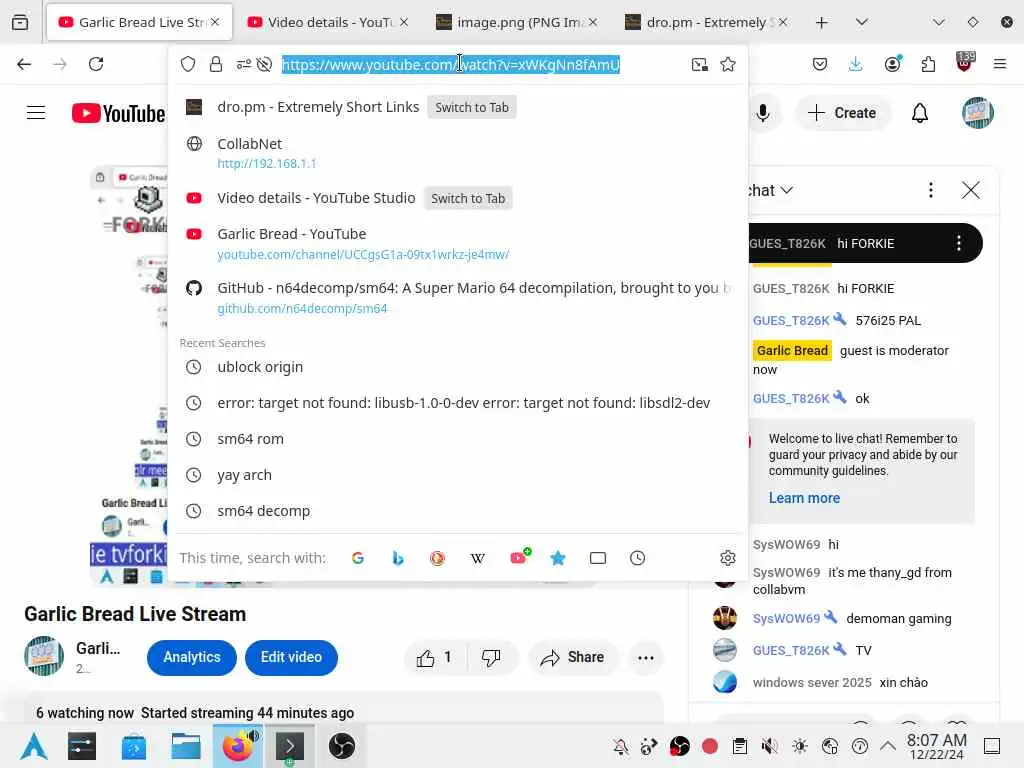
Task: Open the Firefox account icon
Action: click(893, 63)
